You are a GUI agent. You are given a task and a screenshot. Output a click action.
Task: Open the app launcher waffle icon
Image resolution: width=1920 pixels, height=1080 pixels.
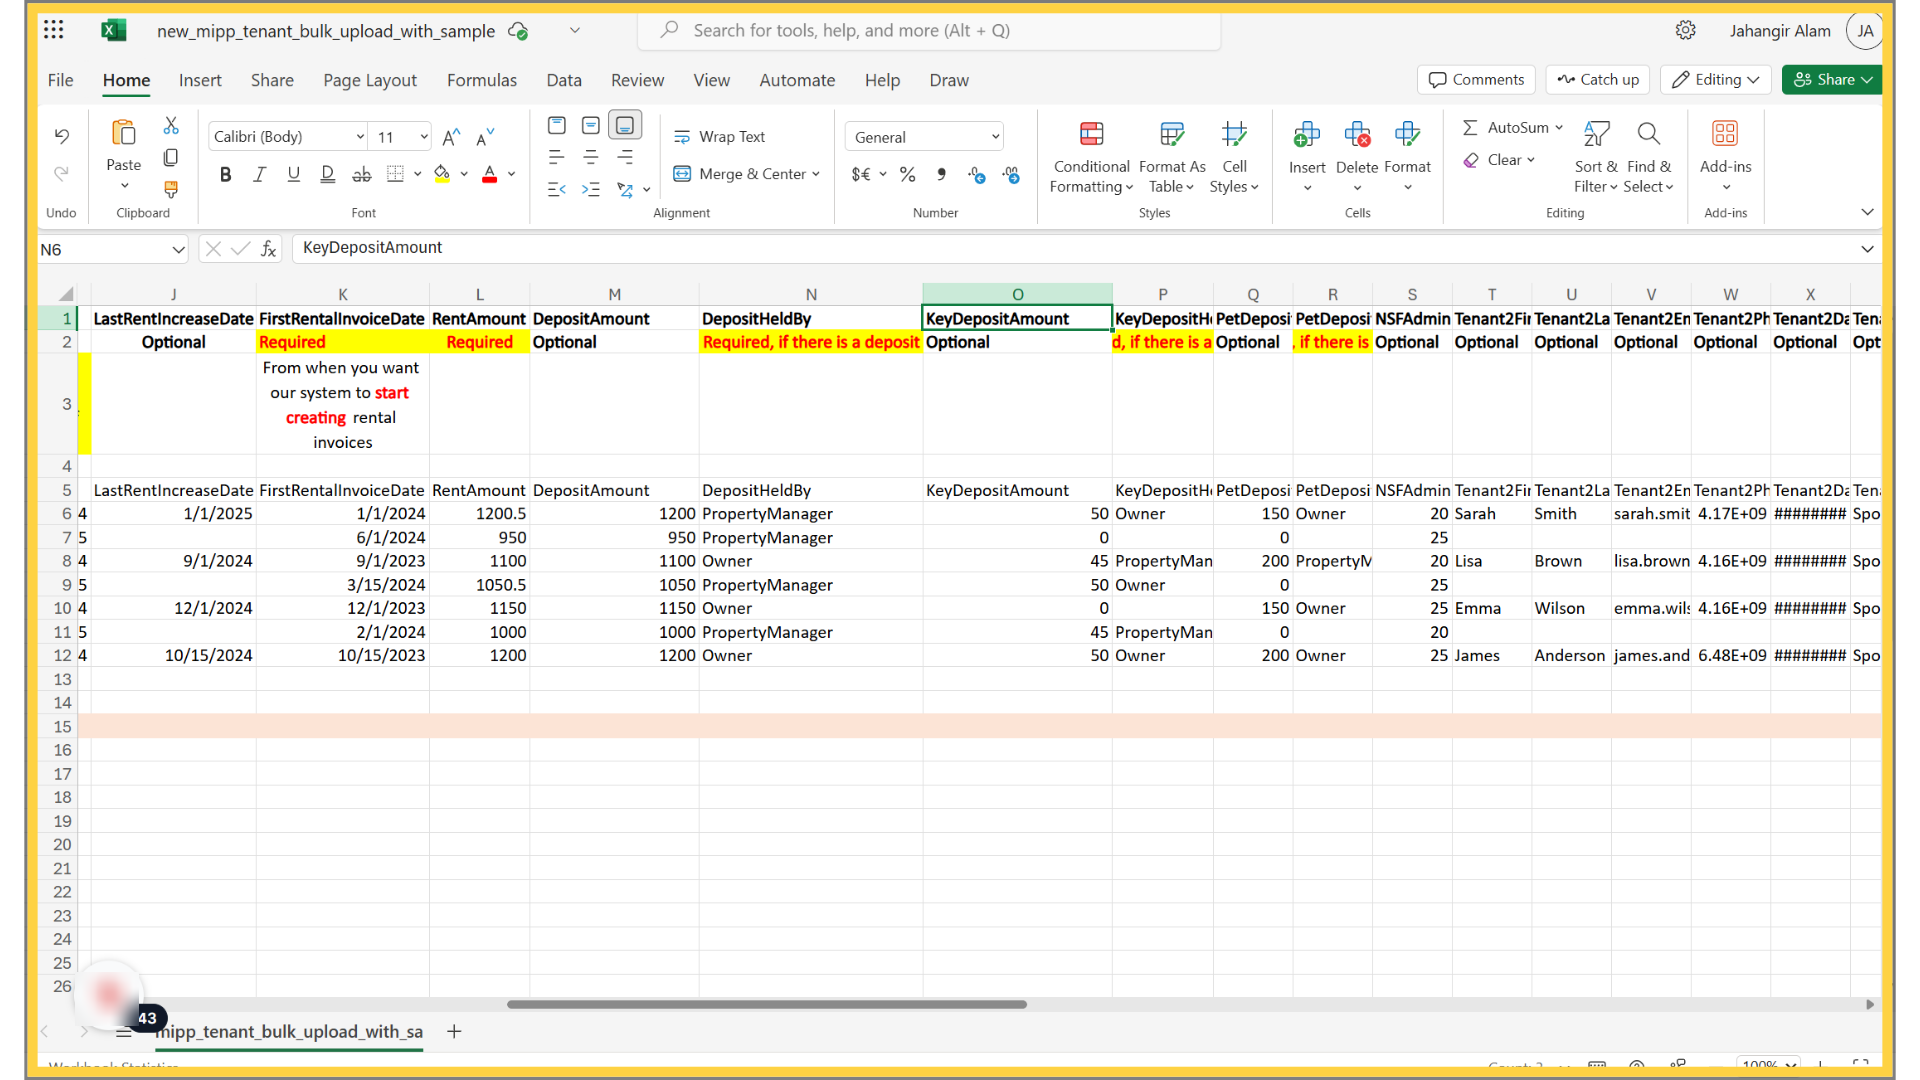pos(54,30)
